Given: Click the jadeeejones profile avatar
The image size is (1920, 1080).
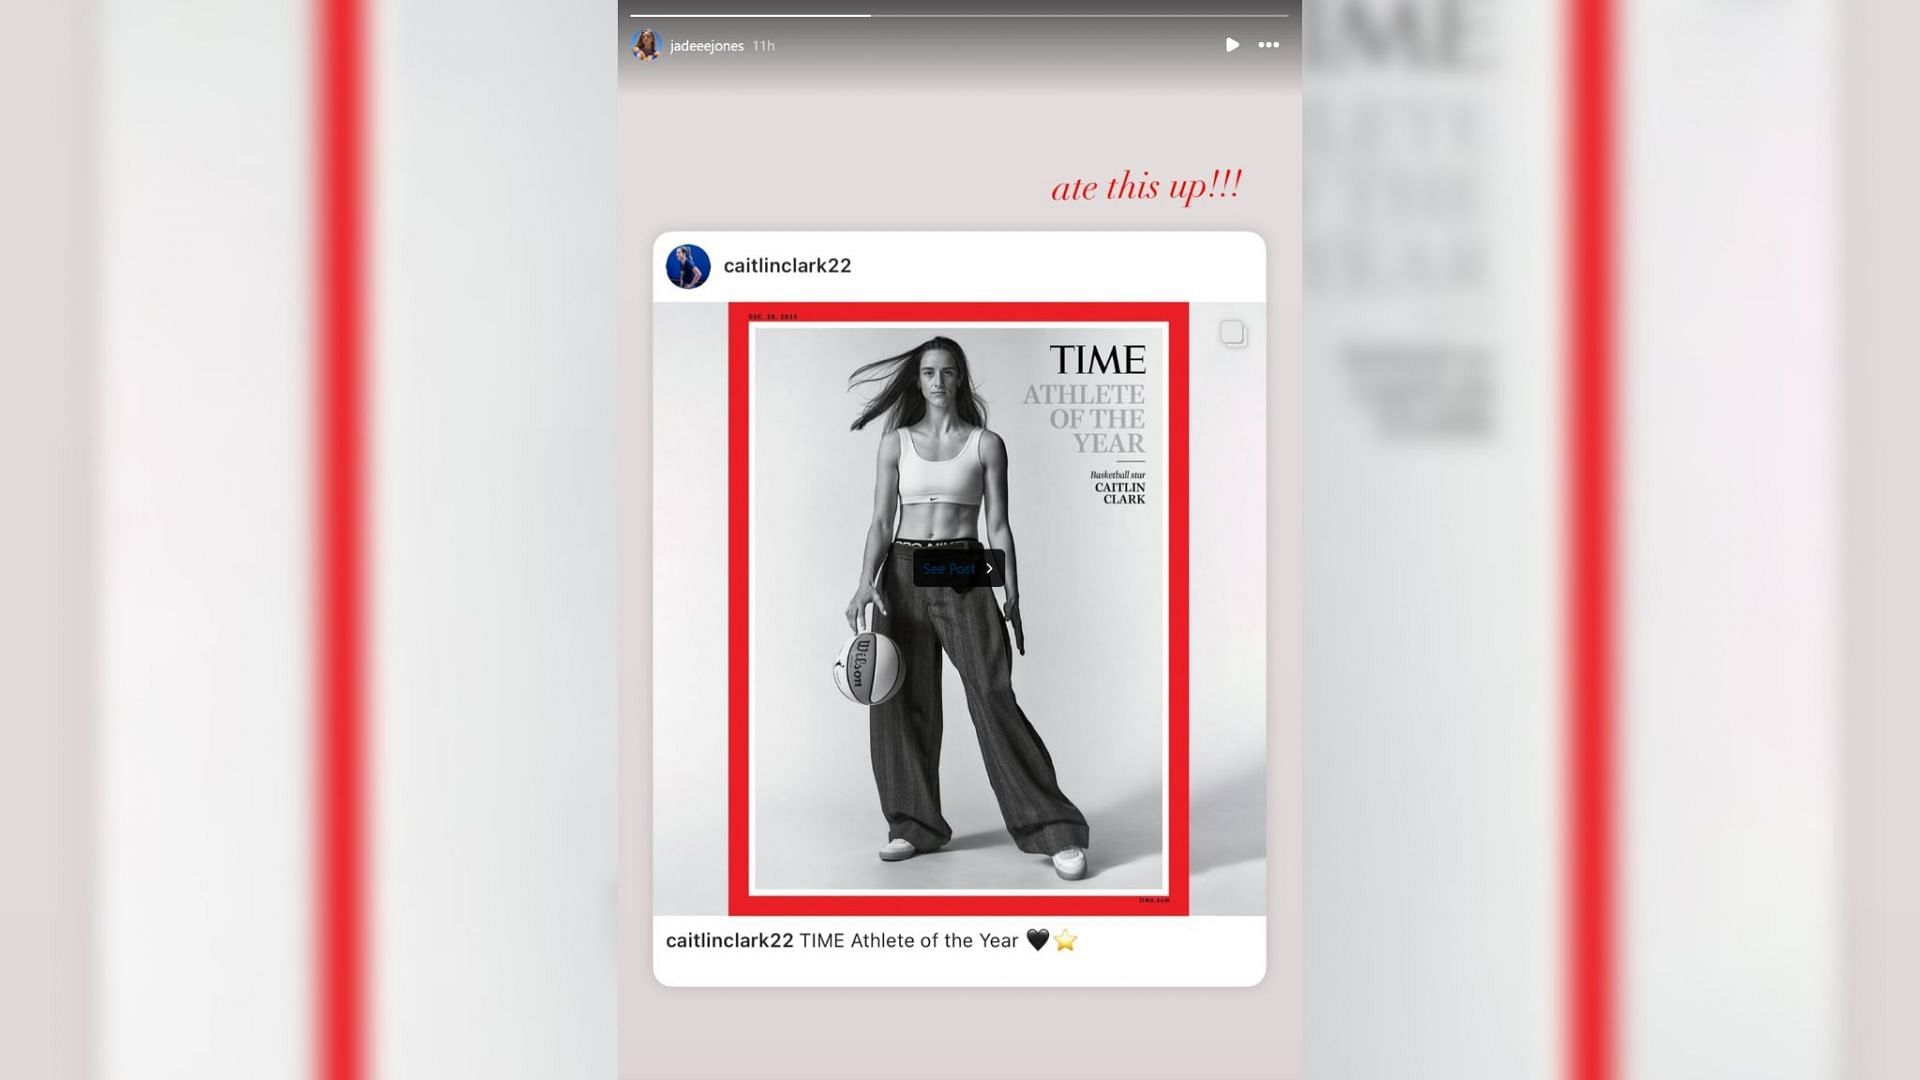Looking at the screenshot, I should pos(646,45).
